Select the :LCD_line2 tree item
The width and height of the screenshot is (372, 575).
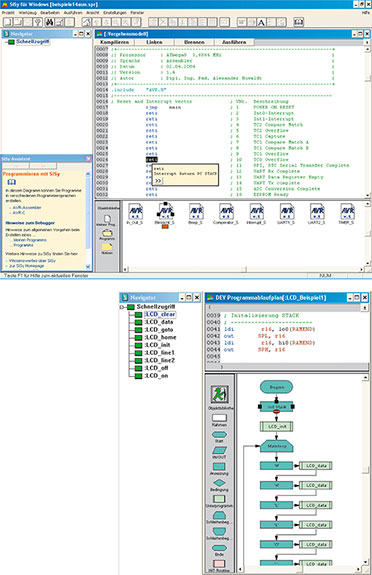[x=160, y=360]
